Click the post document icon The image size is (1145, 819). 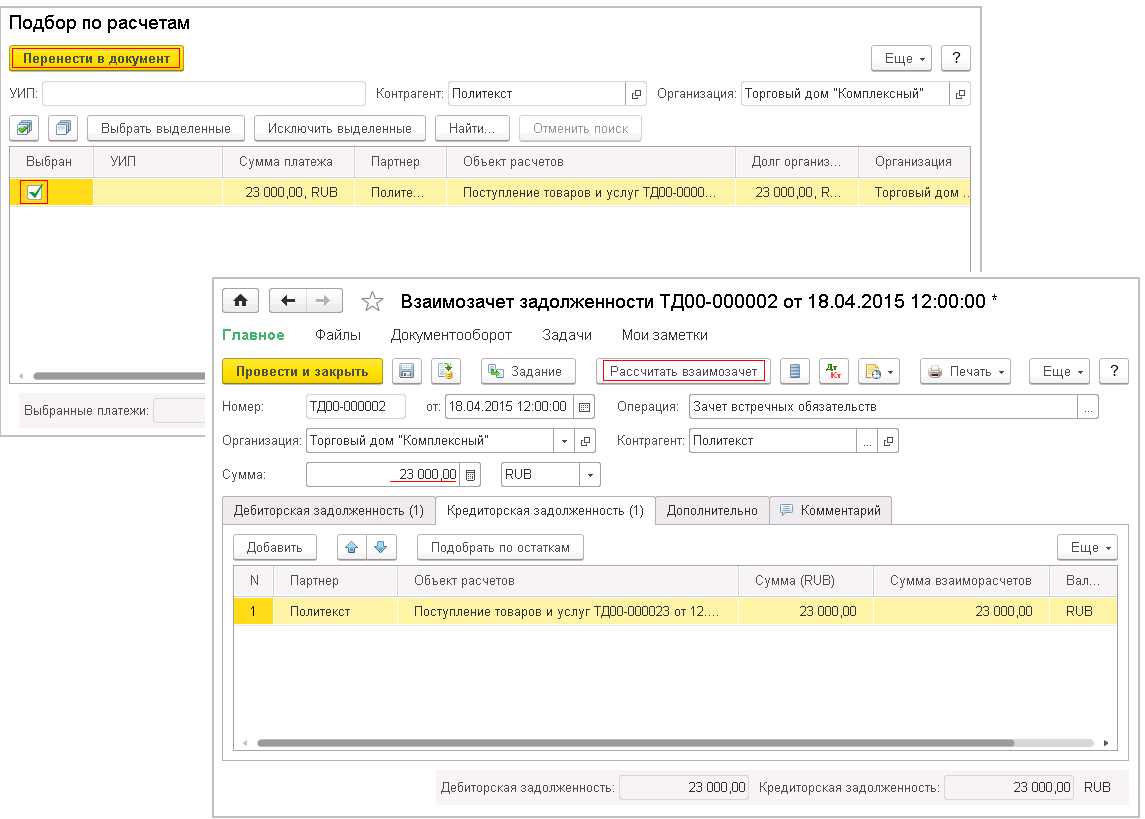point(446,371)
